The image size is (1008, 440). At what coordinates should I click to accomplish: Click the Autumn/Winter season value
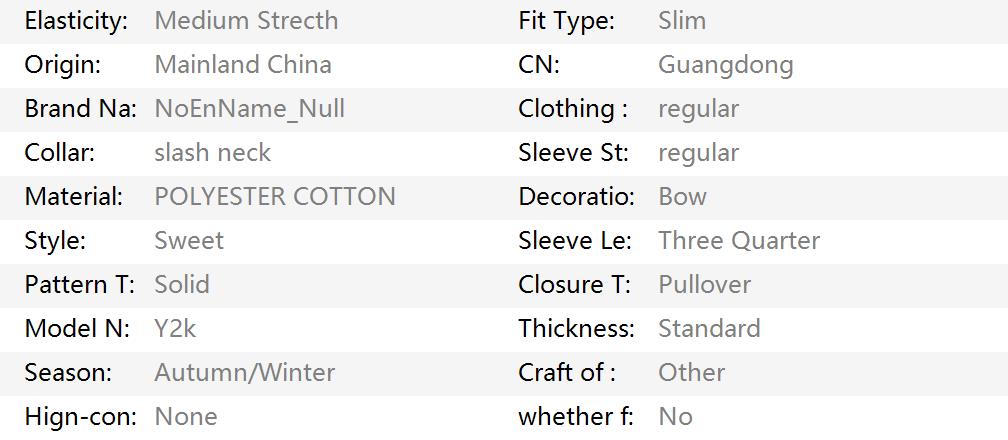(245, 372)
